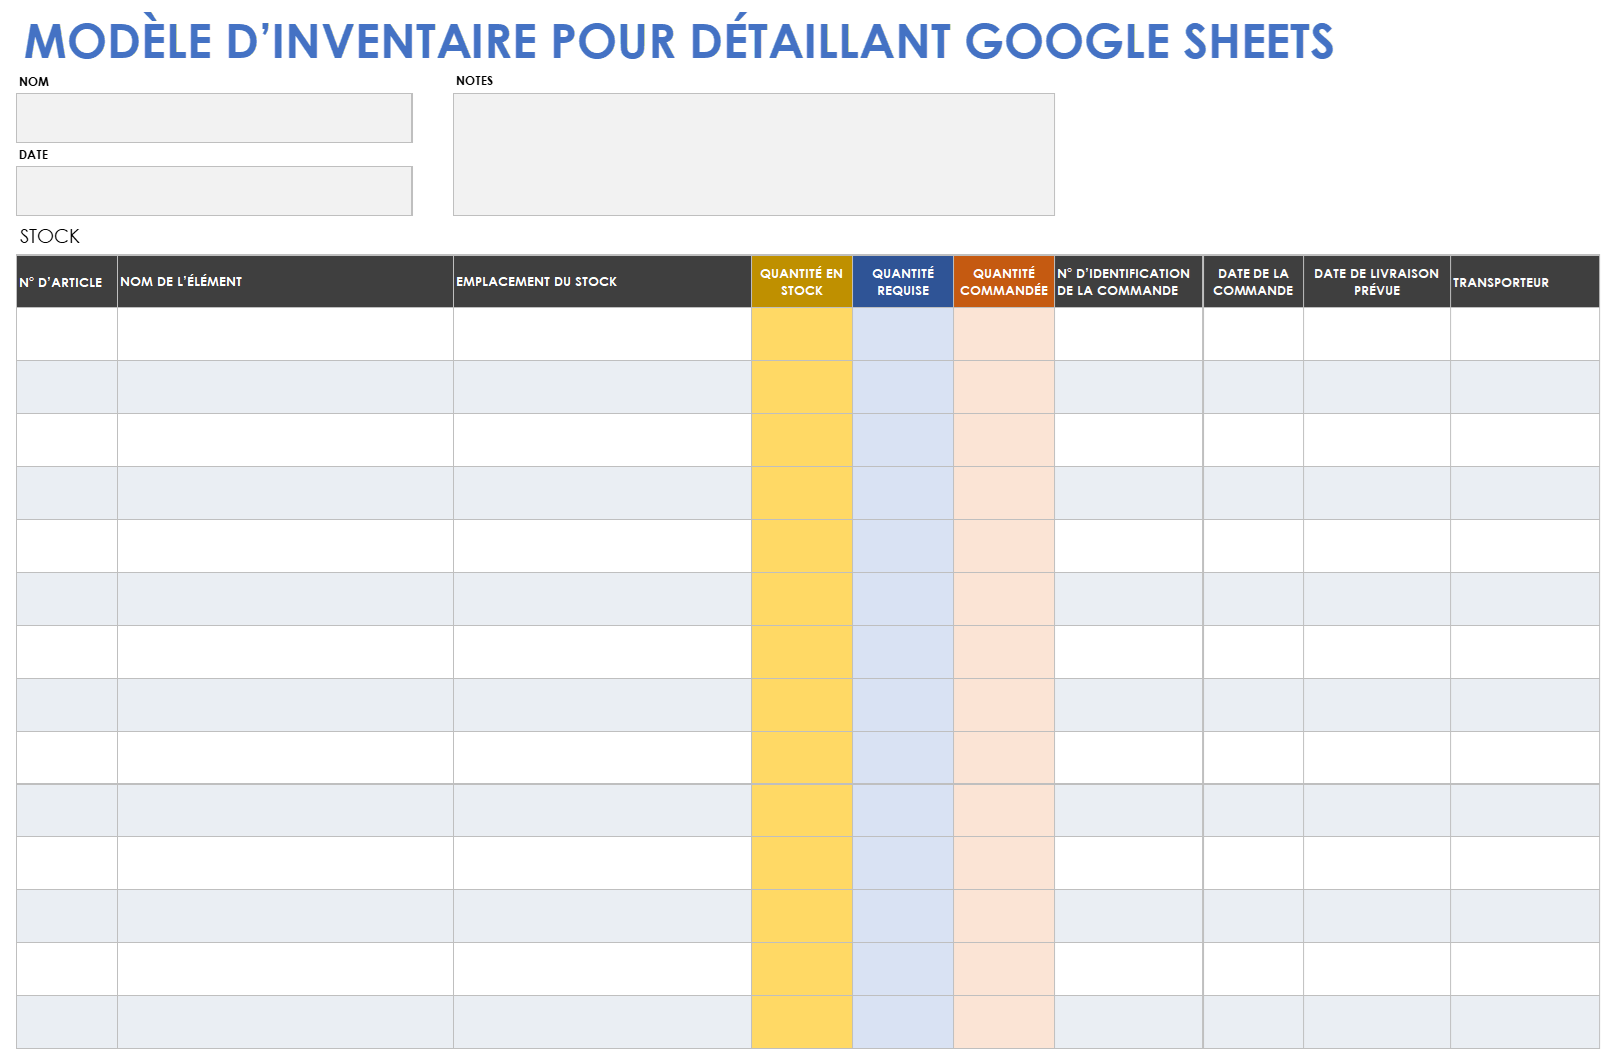Click the 'TRANSPORTEUR' column header

pos(1525,282)
